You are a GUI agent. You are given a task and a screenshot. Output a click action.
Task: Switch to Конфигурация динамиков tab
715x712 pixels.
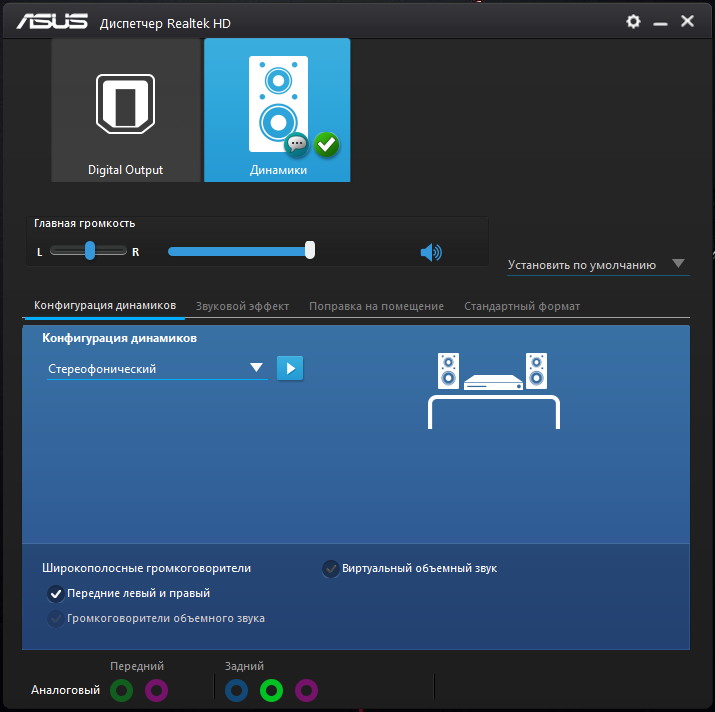[105, 305]
